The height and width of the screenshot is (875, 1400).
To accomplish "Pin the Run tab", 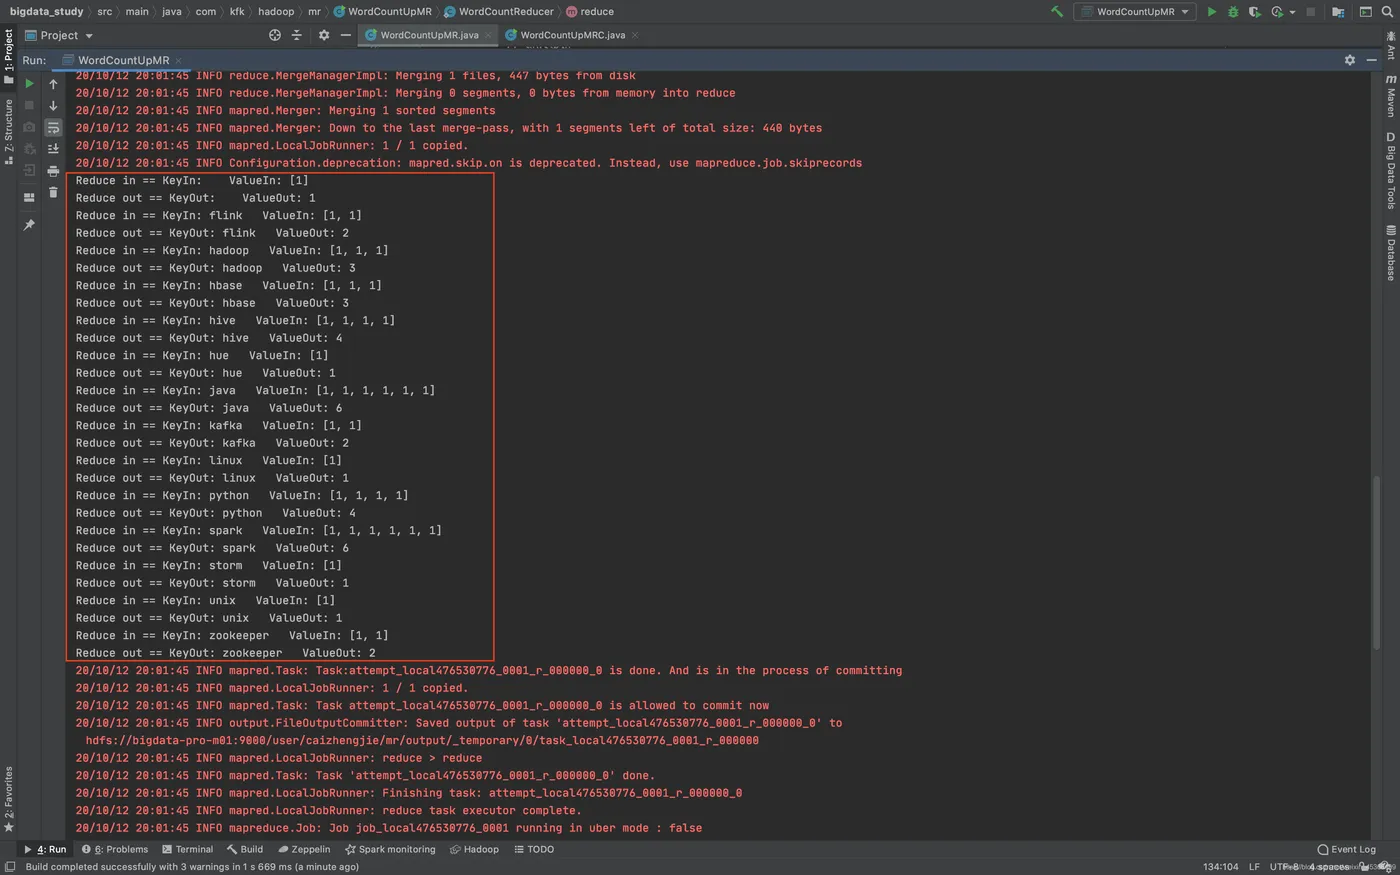I will pyautogui.click(x=29, y=225).
